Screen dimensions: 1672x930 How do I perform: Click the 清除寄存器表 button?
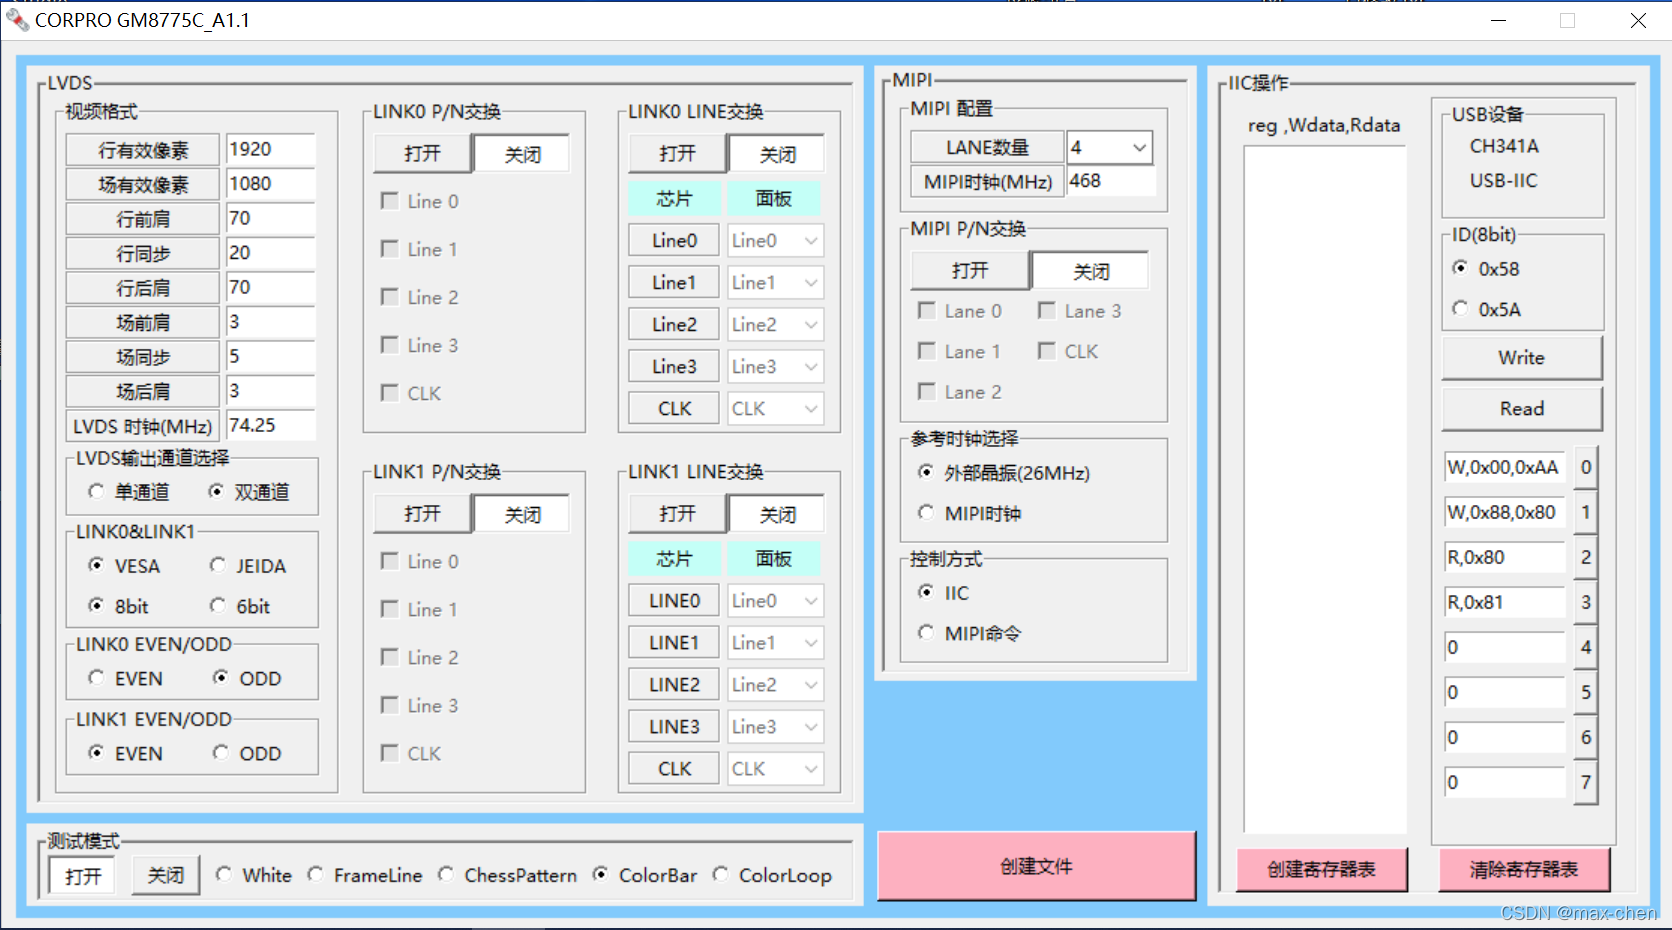[1524, 869]
